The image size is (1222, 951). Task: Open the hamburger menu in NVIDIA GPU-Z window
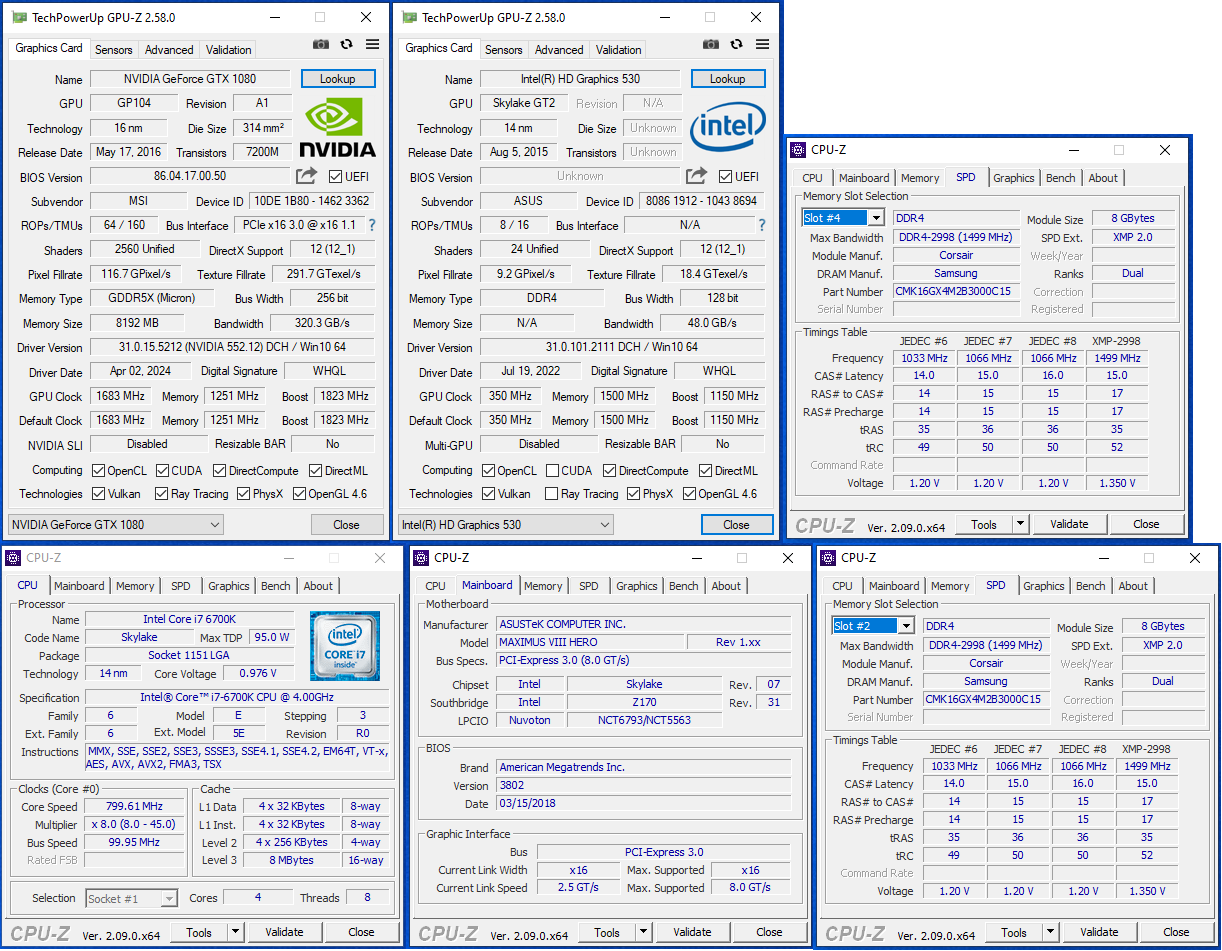coord(372,44)
